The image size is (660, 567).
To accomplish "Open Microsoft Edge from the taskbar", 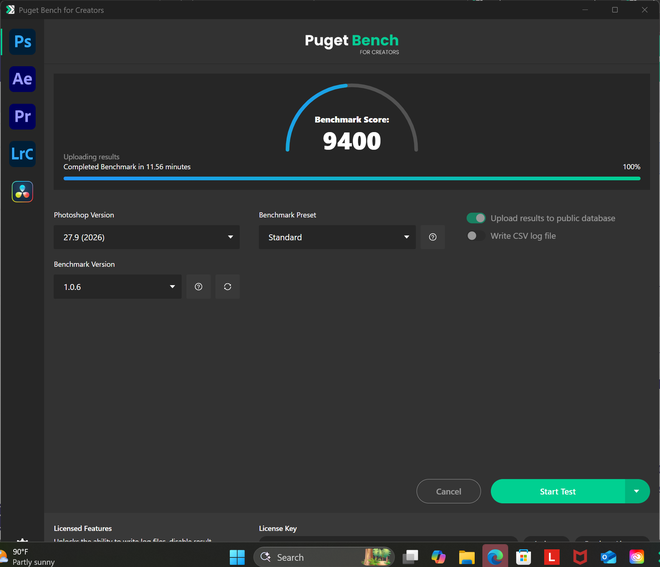I will (x=495, y=557).
